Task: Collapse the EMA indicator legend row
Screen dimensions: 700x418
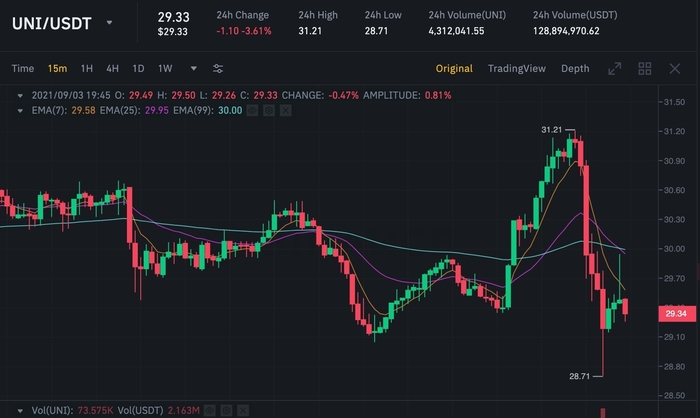Action: tap(22, 110)
